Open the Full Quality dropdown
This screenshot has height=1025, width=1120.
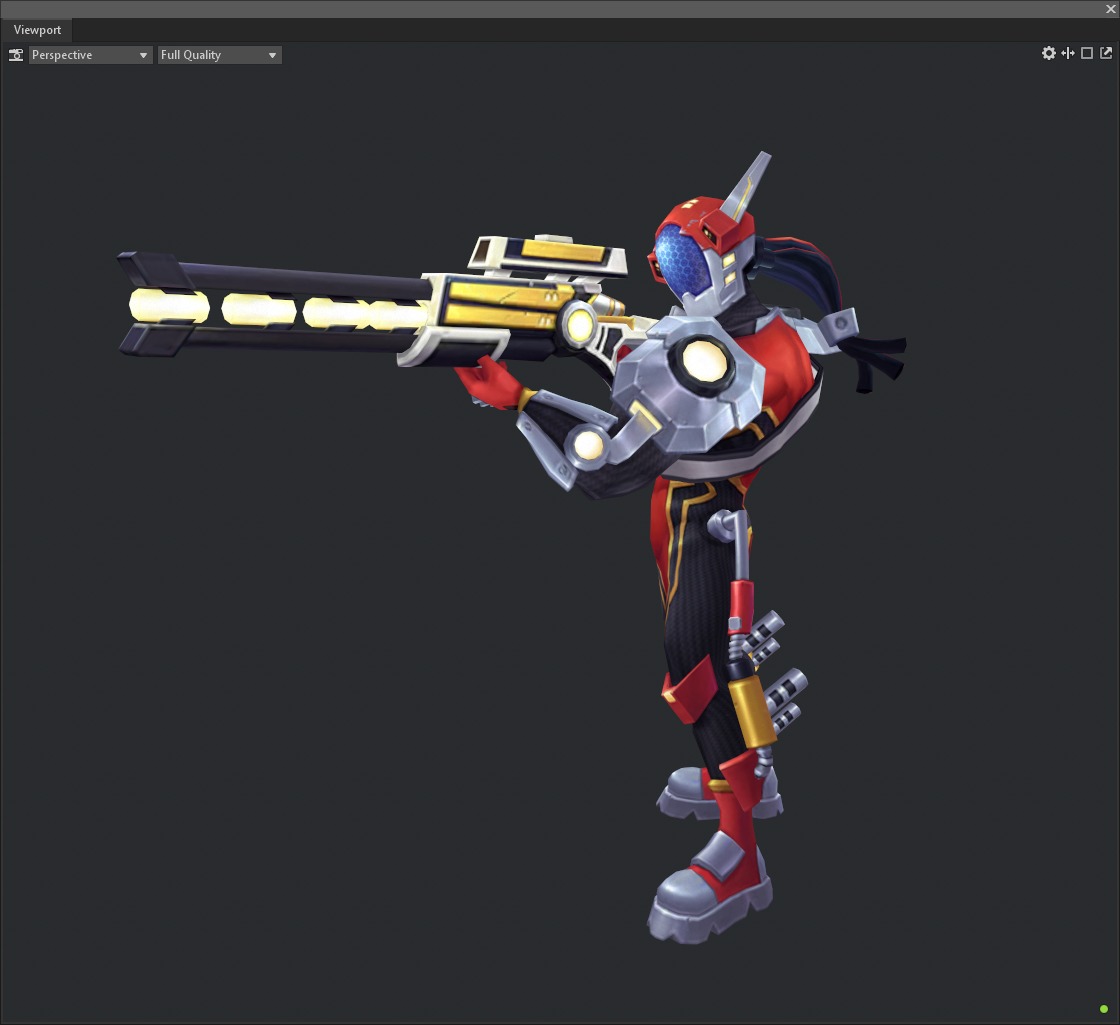219,55
